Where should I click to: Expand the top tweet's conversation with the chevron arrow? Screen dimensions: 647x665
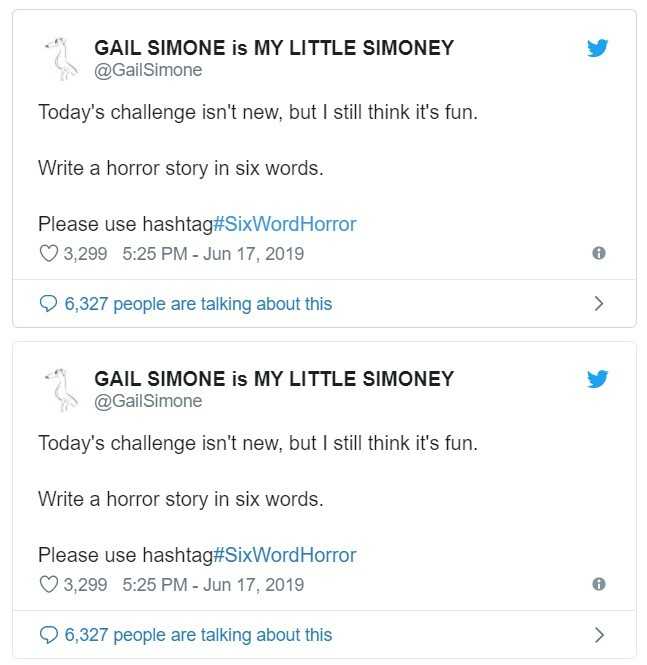[599, 304]
